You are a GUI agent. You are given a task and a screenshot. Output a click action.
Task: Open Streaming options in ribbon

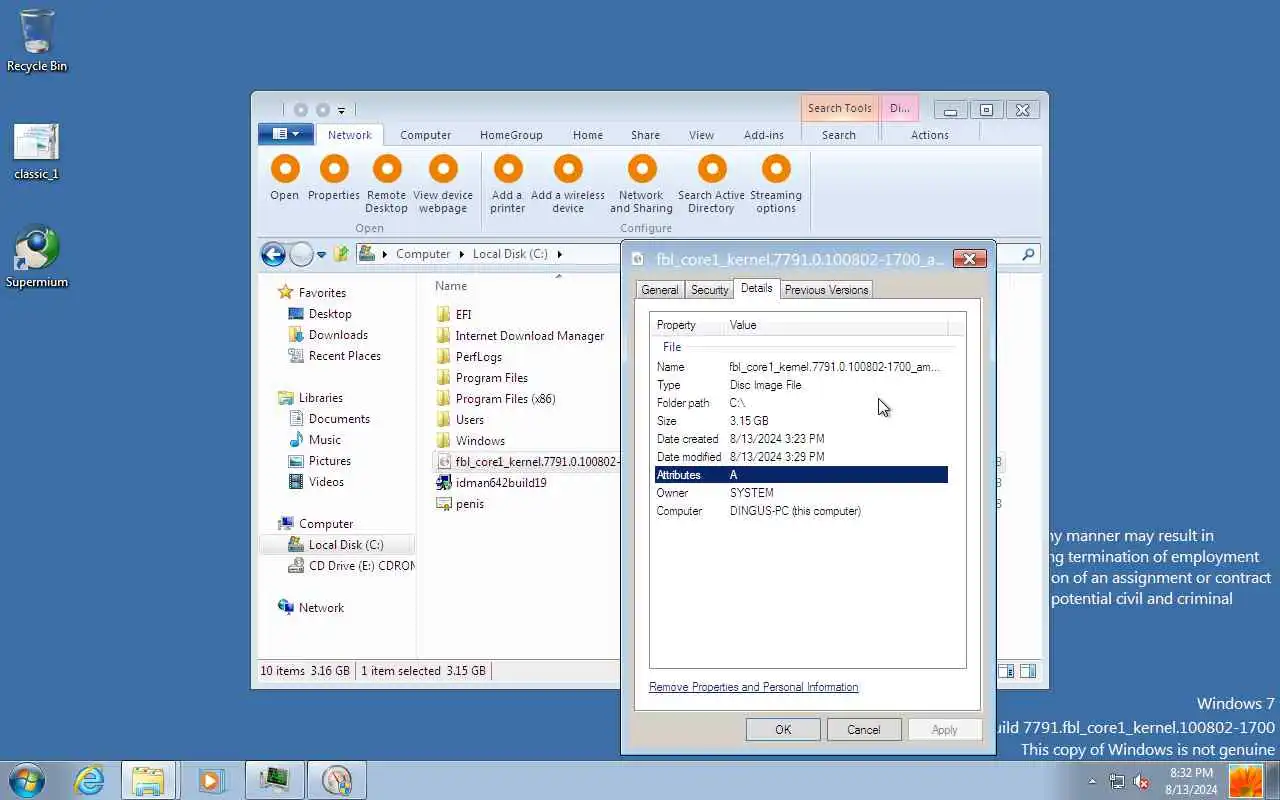coord(776,169)
